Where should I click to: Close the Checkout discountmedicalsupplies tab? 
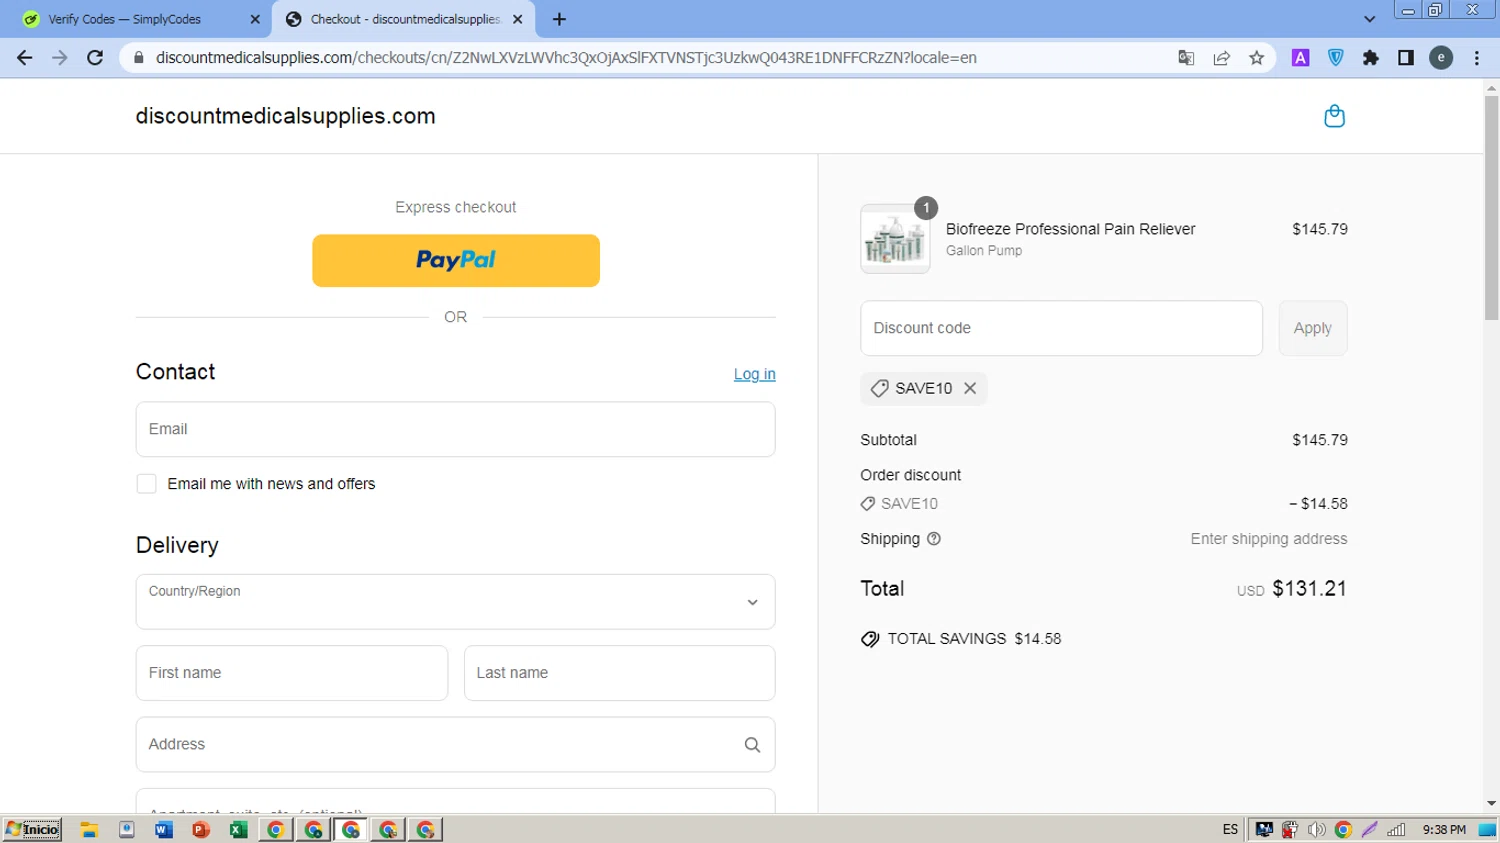[x=517, y=19]
